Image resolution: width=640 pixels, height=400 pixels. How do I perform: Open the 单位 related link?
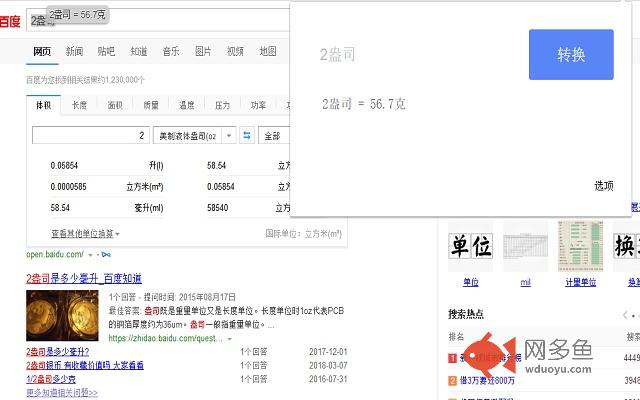[x=470, y=282]
